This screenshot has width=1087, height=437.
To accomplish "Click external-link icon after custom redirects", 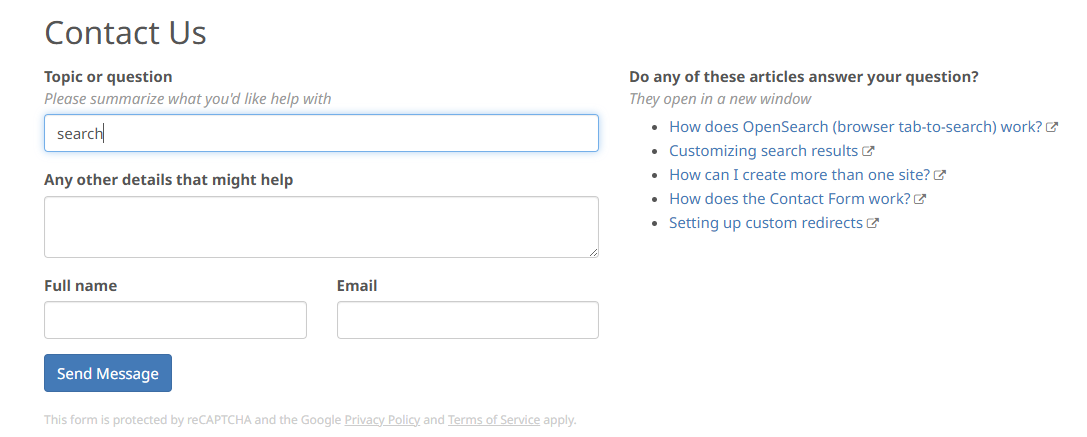I will 873,223.
